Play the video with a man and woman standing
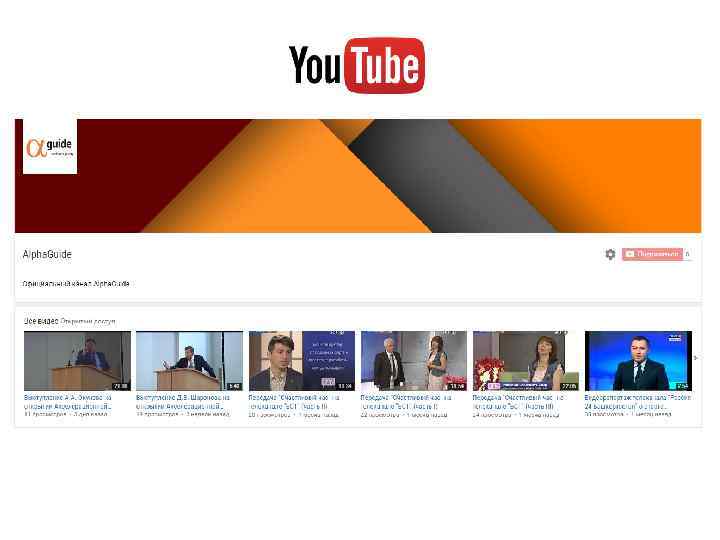The width and height of the screenshot is (720, 540). point(414,361)
